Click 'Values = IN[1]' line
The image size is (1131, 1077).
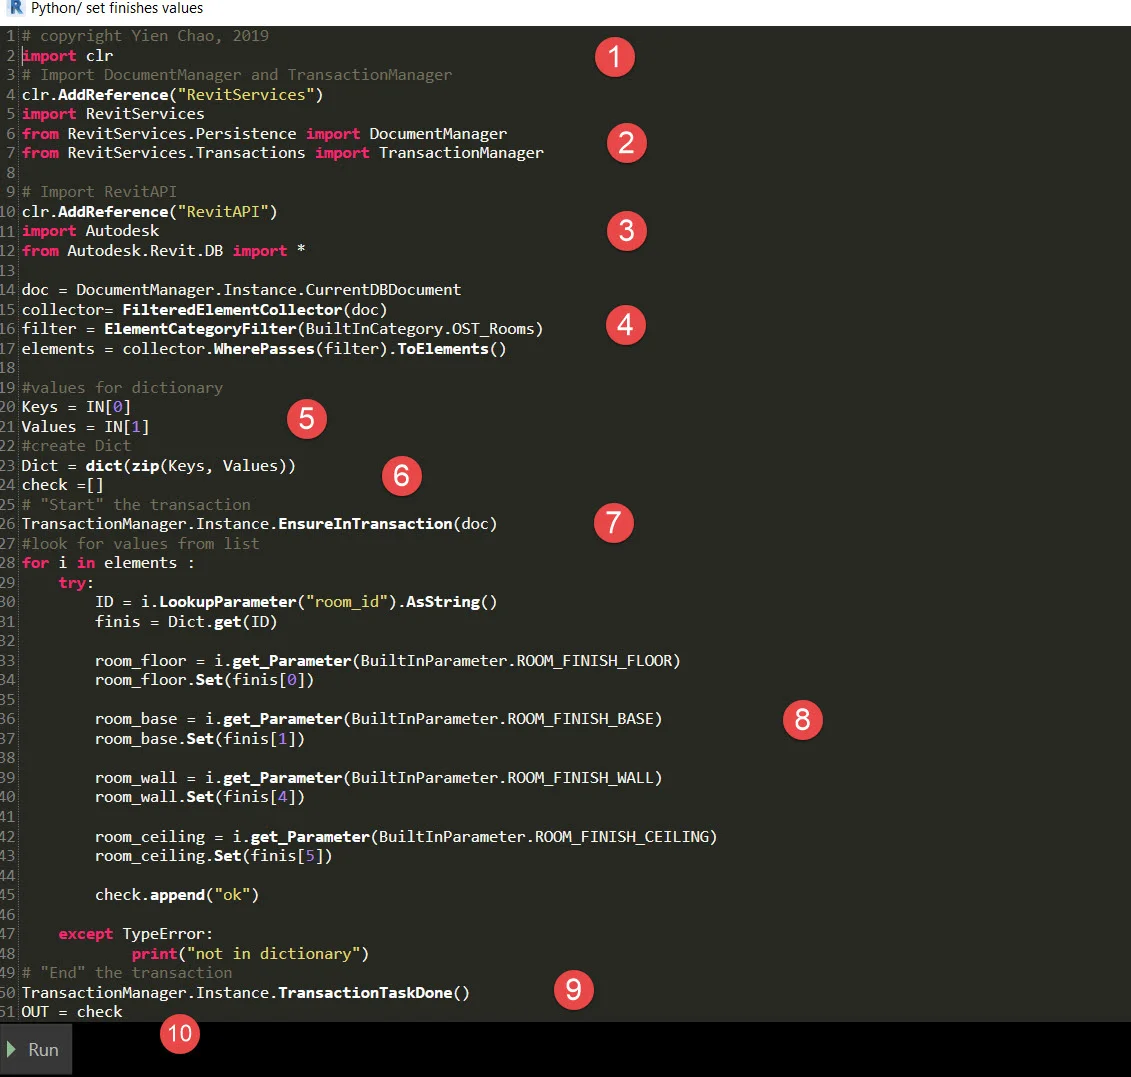(x=85, y=426)
